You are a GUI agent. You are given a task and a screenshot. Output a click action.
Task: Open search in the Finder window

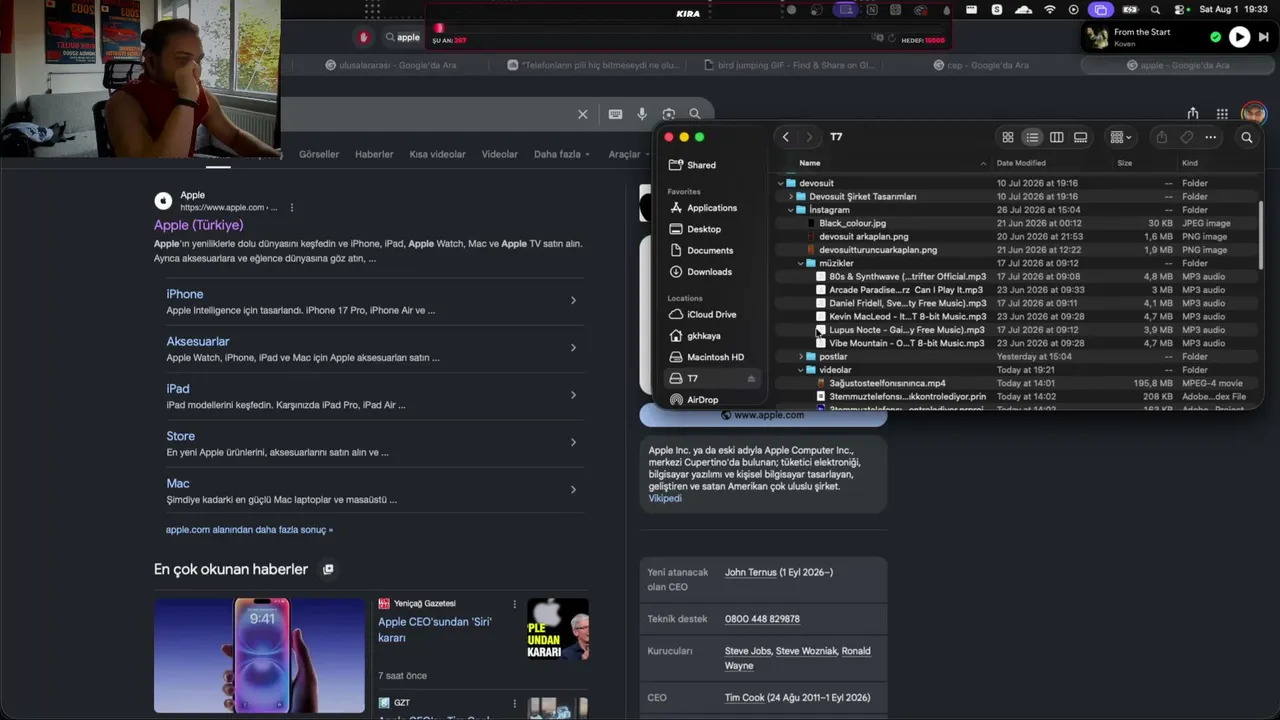[1247, 137]
